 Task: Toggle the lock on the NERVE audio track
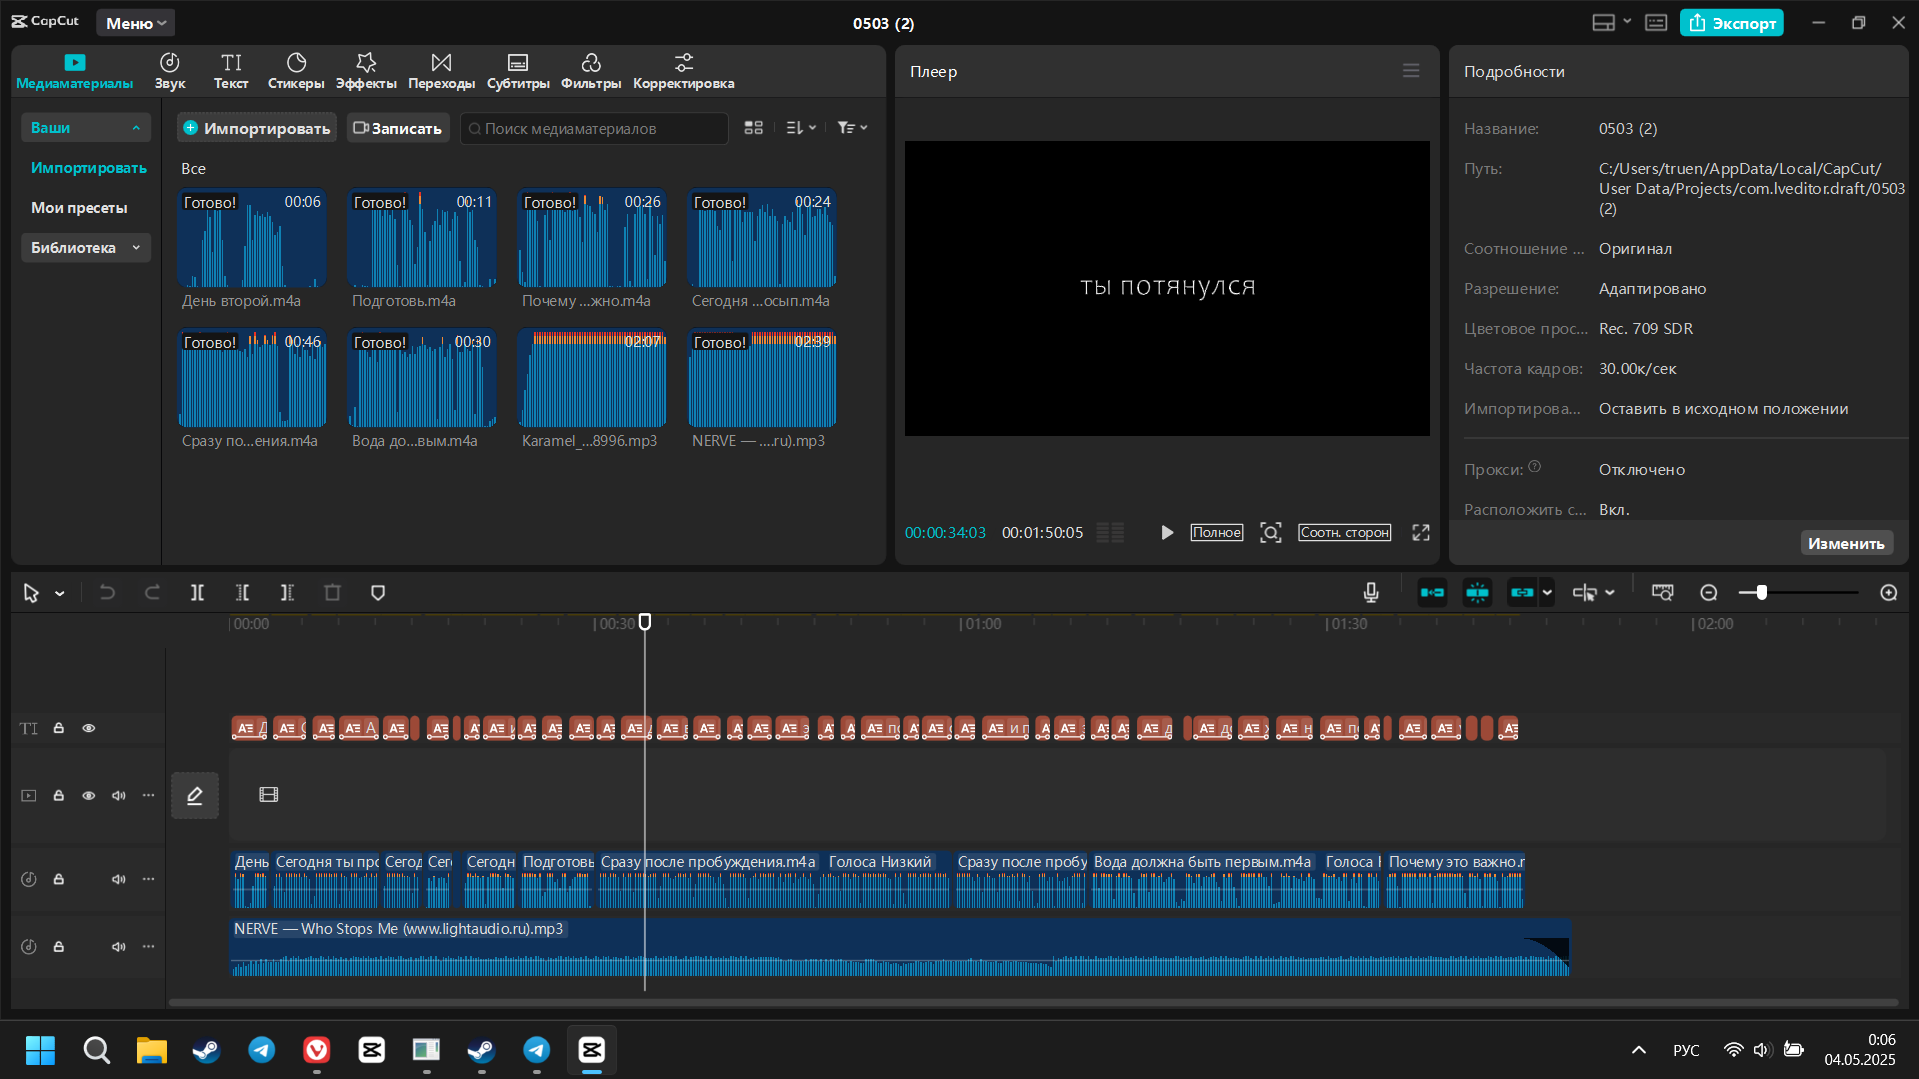[x=59, y=946]
